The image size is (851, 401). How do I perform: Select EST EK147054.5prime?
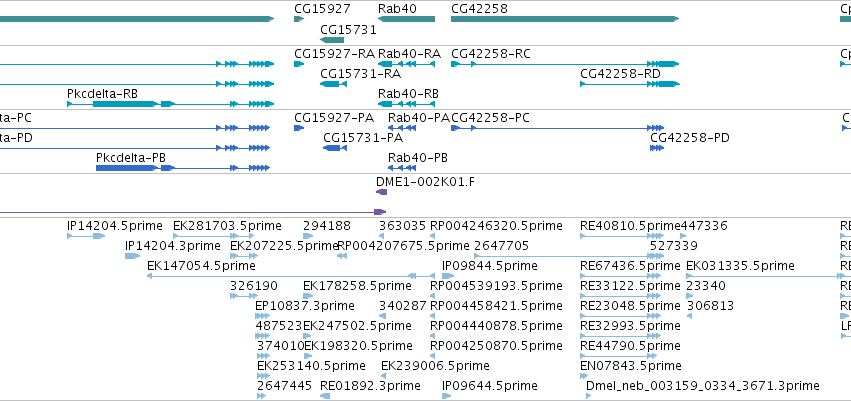[x=201, y=266]
